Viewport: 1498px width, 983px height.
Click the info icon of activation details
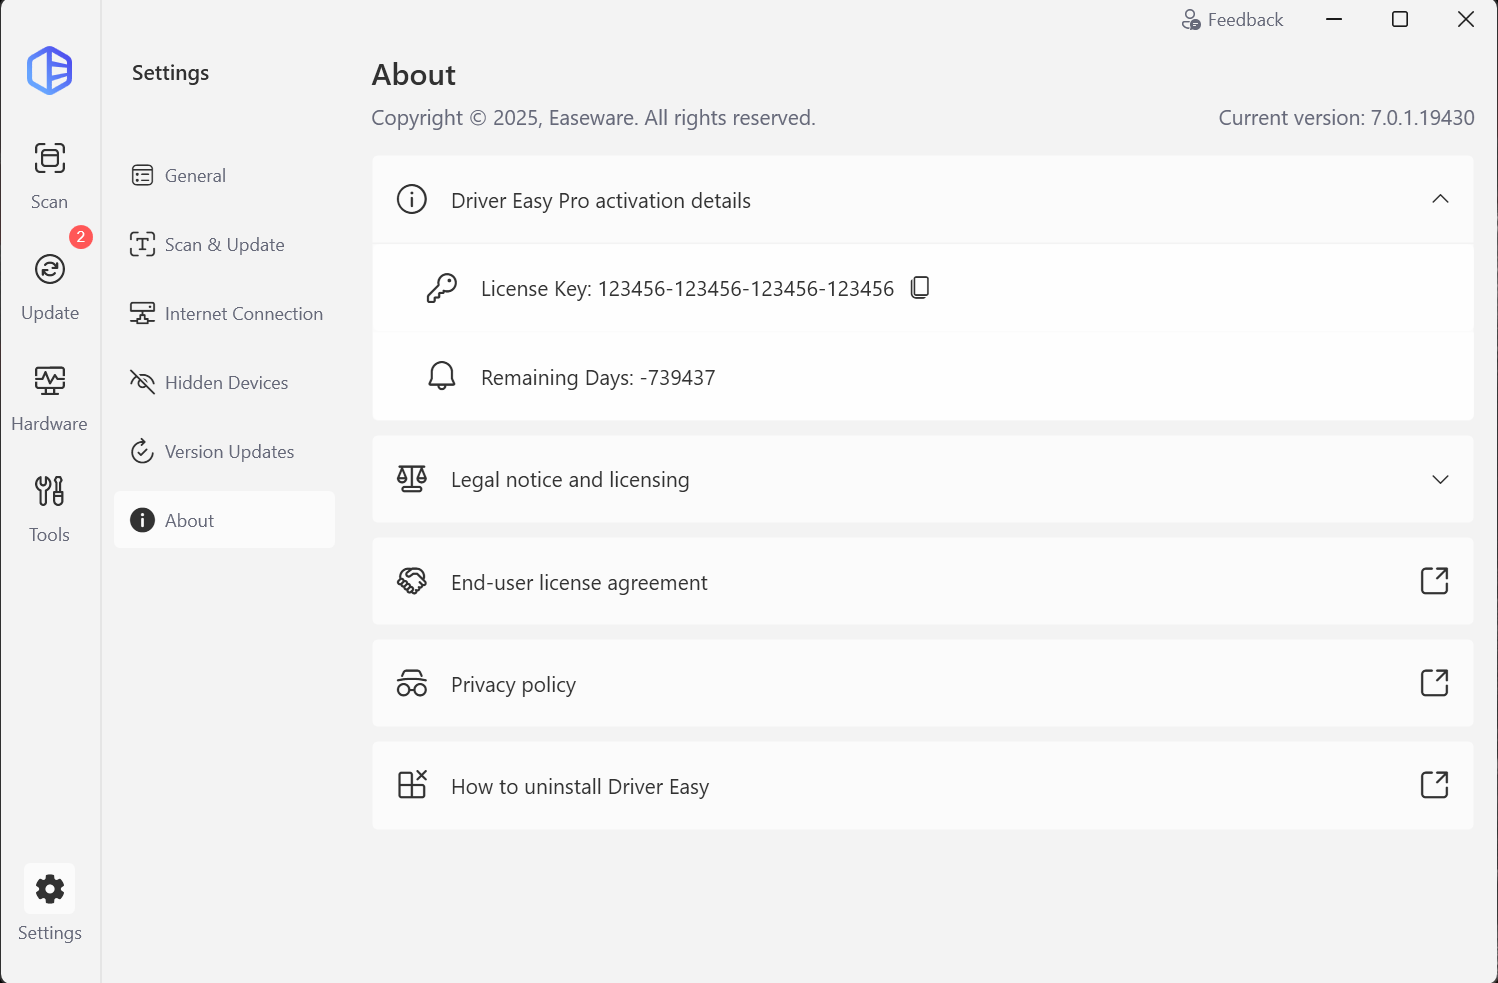(x=412, y=199)
